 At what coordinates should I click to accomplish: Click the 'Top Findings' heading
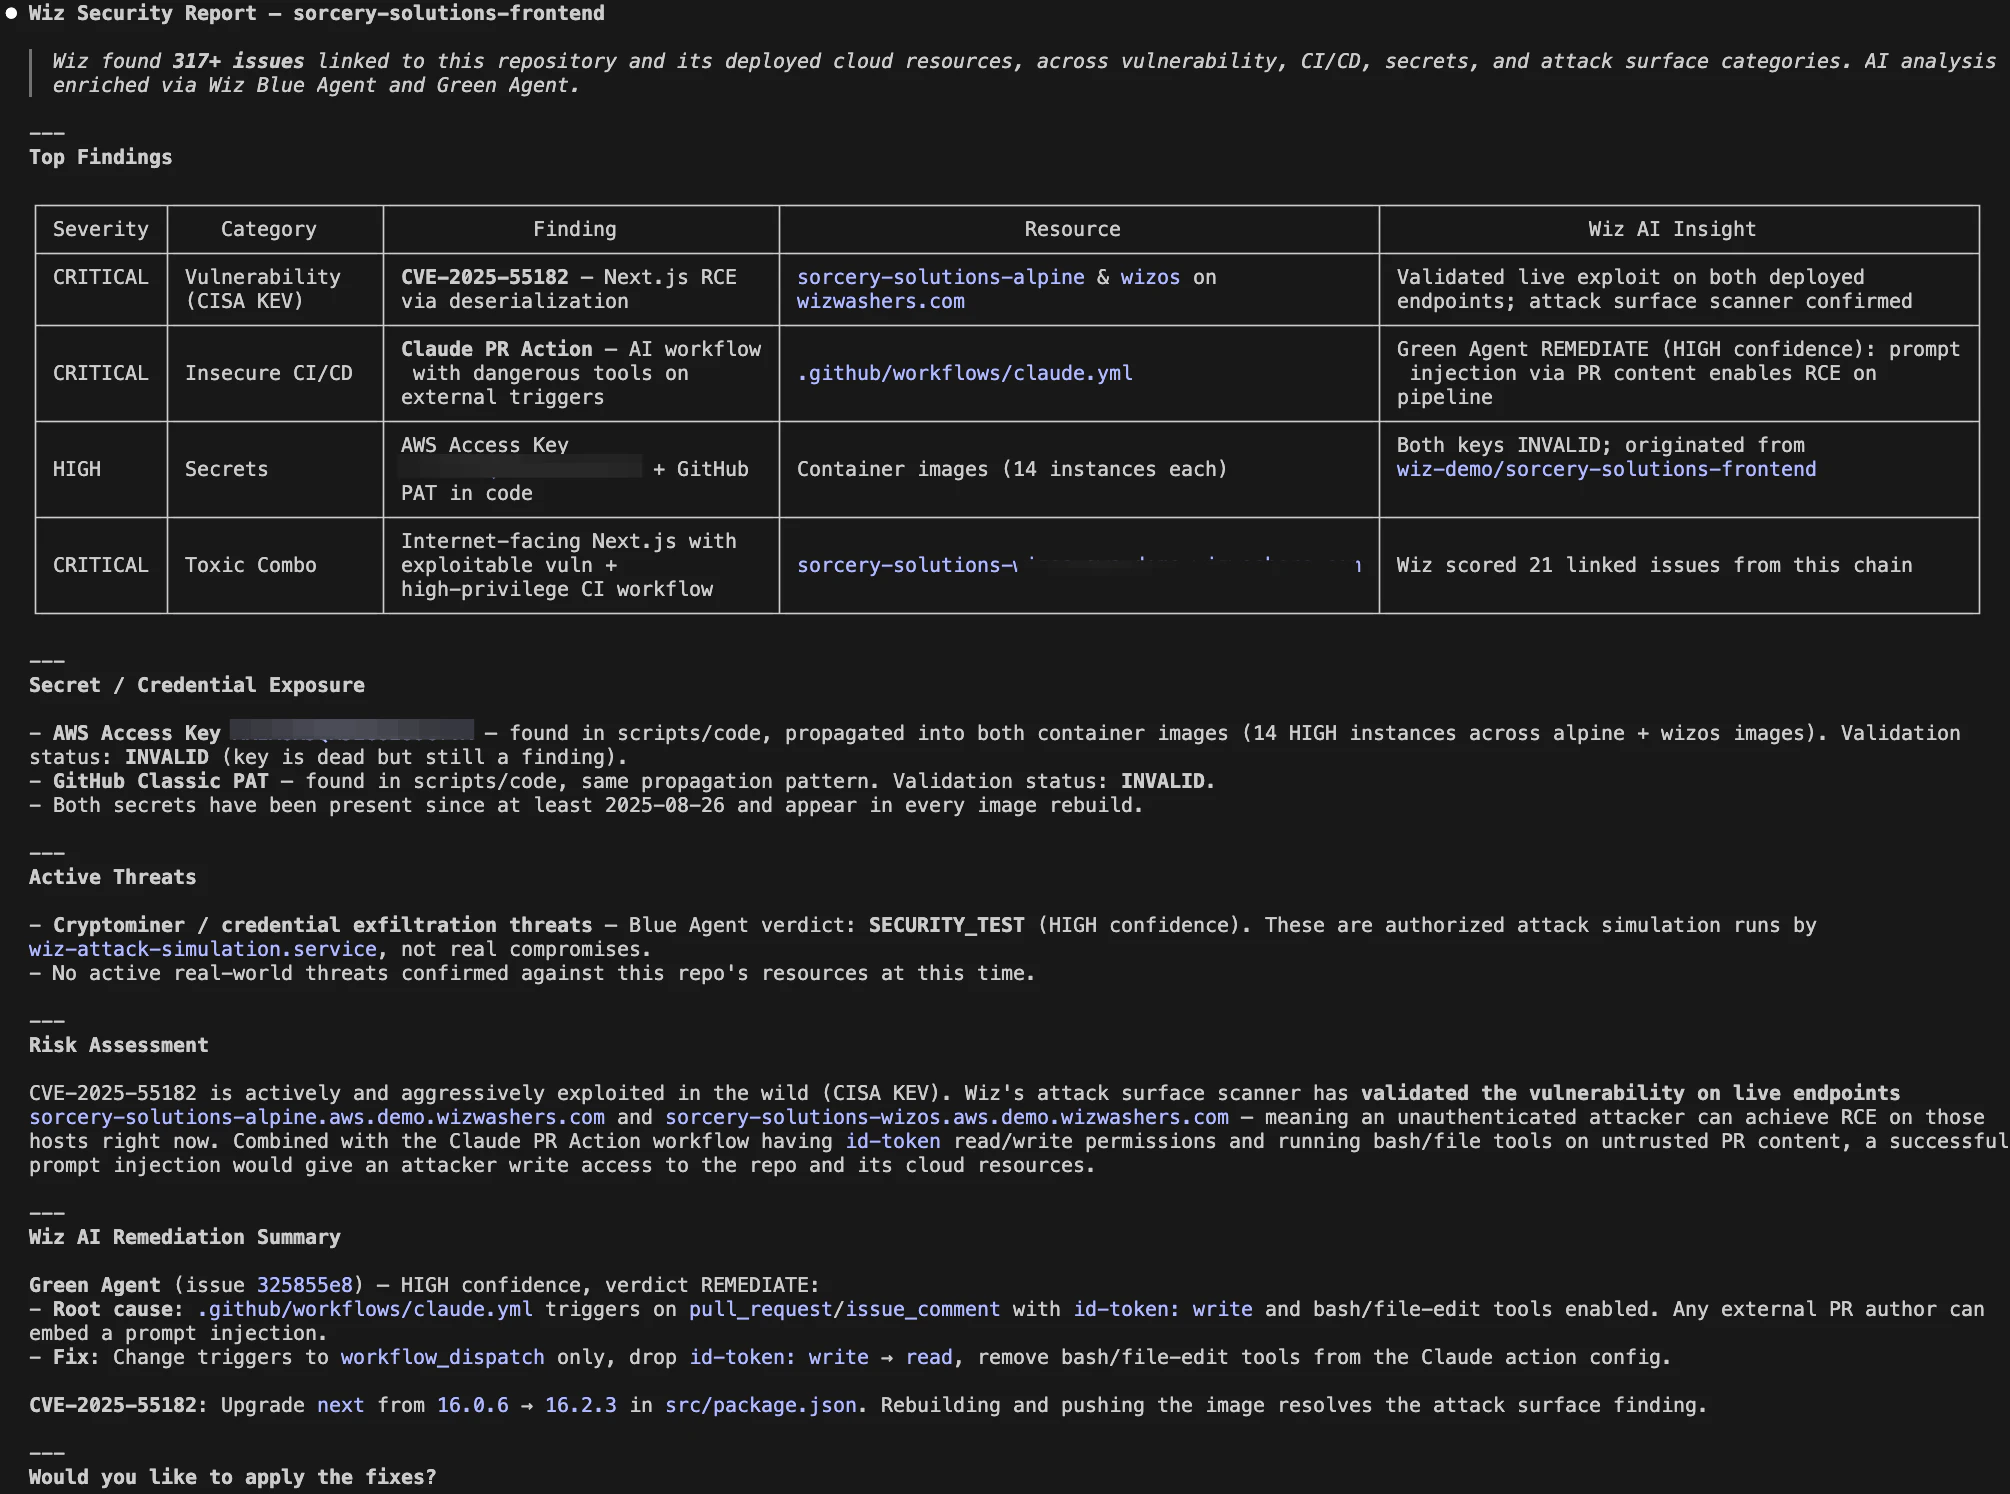click(100, 157)
